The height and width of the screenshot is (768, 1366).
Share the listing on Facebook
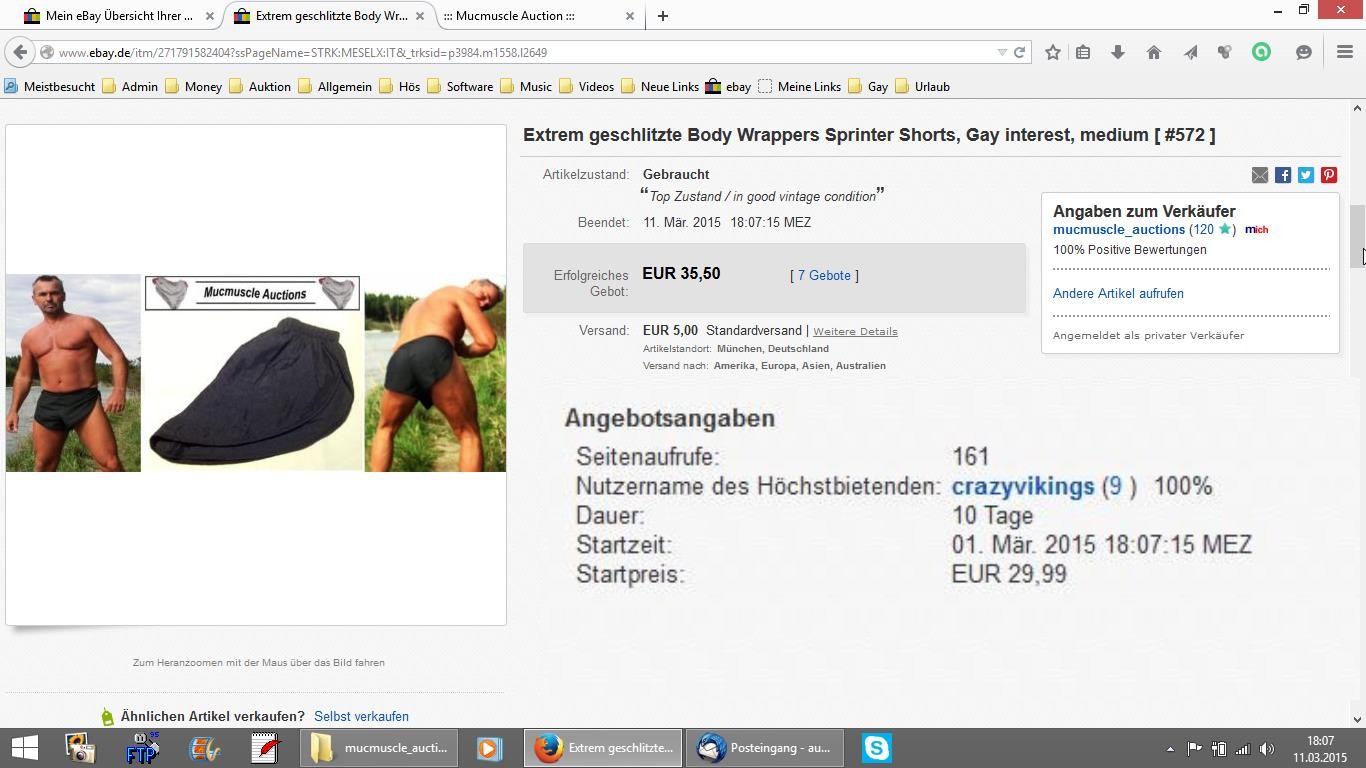click(1283, 175)
